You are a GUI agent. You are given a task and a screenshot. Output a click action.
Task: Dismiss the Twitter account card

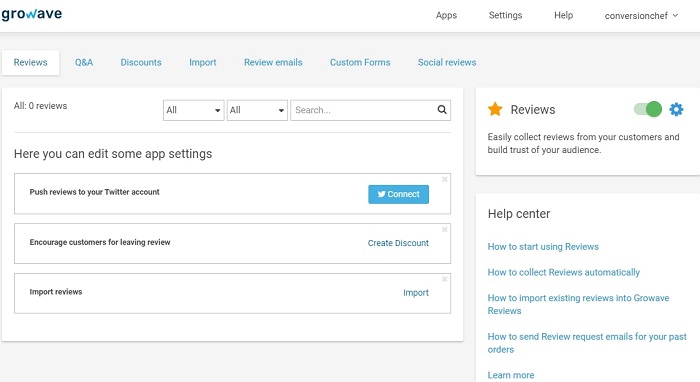[445, 179]
